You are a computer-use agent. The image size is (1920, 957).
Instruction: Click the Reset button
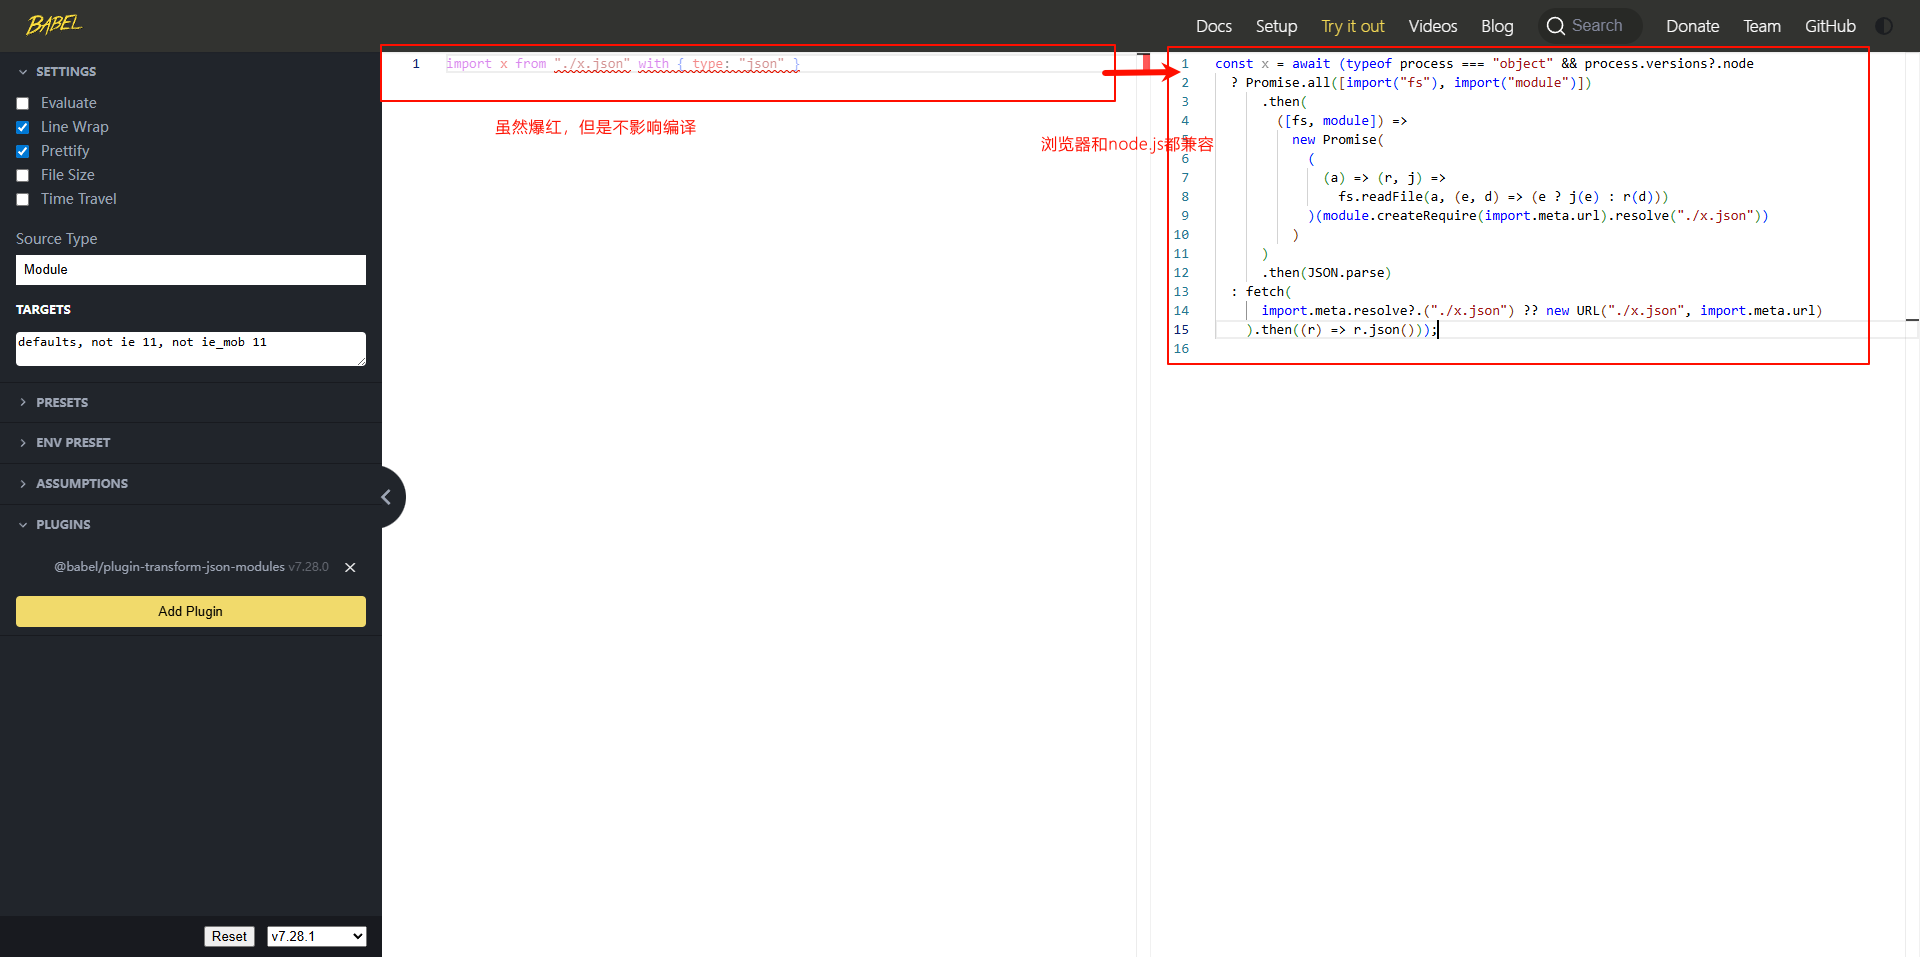pyautogui.click(x=229, y=936)
